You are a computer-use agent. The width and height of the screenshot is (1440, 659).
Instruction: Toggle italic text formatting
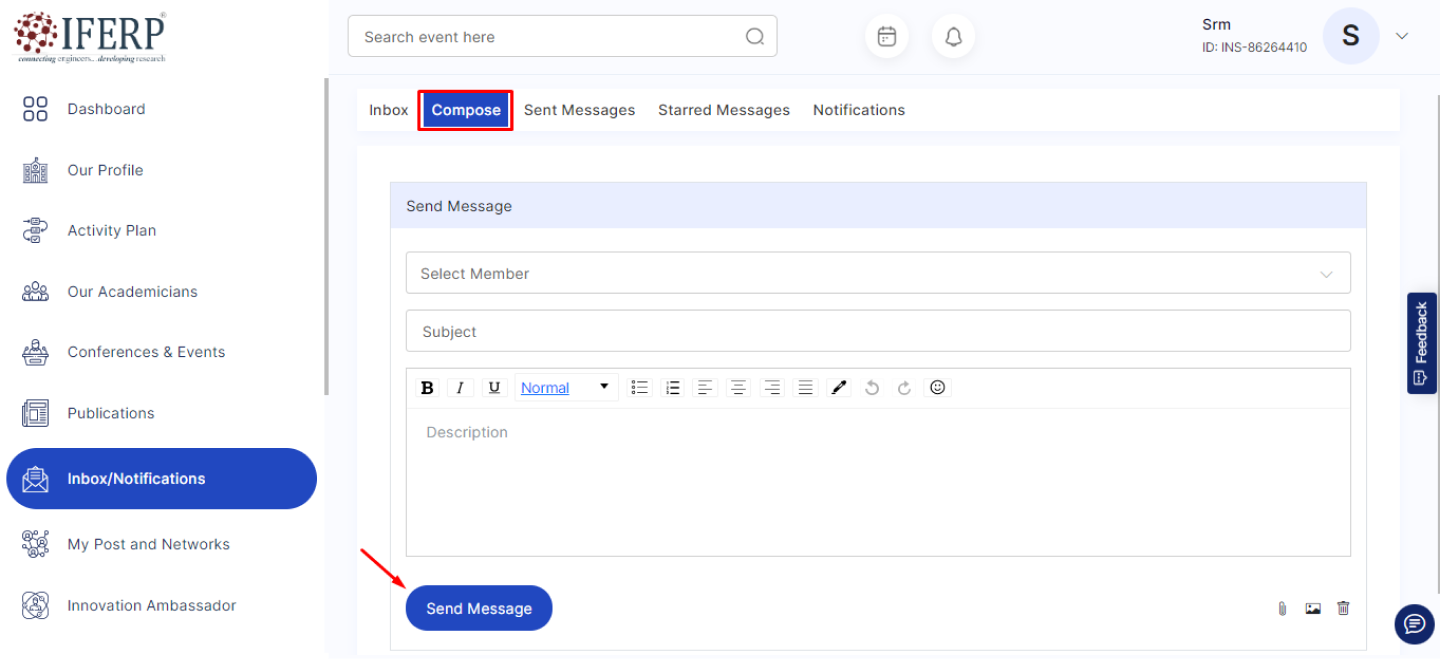coord(460,388)
